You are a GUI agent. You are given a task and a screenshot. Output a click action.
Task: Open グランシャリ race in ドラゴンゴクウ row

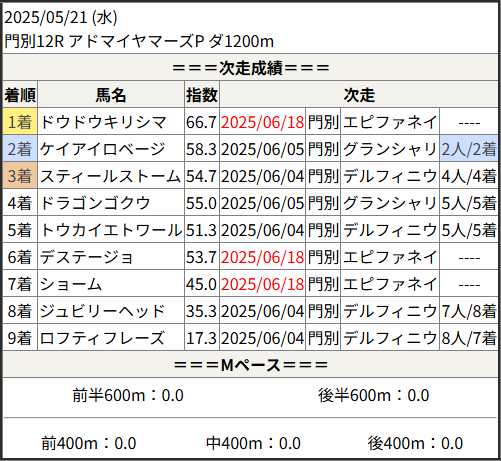[390, 203]
